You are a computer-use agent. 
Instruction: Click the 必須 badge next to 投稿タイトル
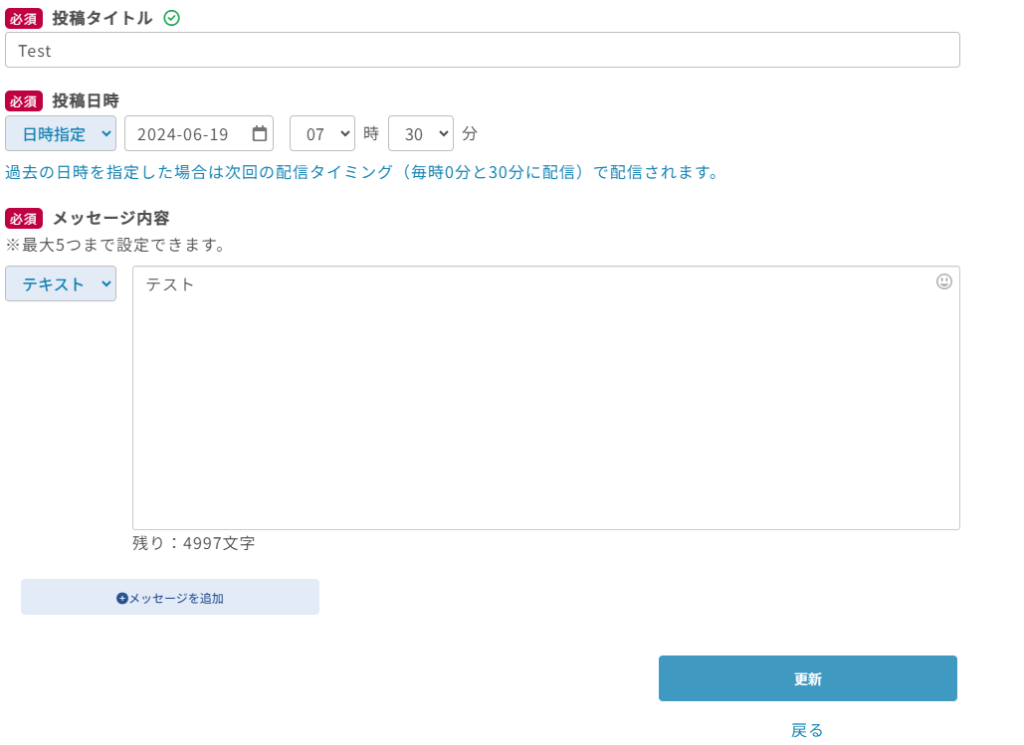pyautogui.click(x=24, y=18)
